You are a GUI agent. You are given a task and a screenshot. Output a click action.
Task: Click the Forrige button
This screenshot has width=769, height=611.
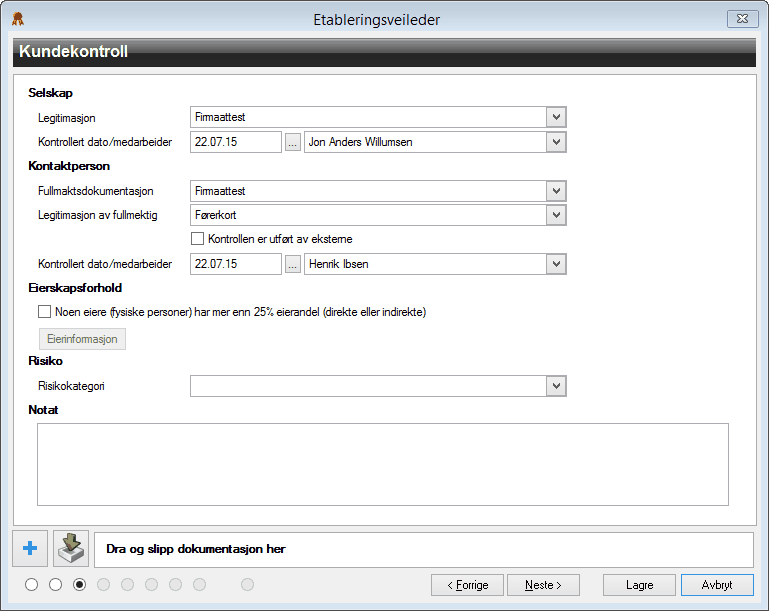[x=467, y=585]
